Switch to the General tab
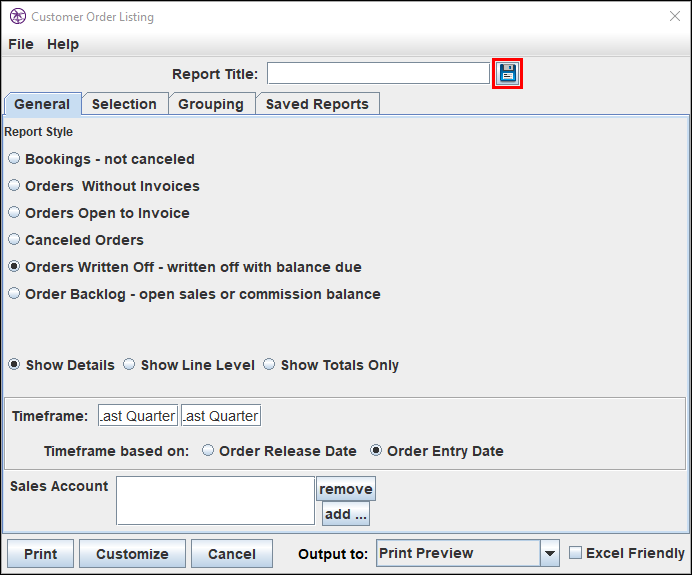Image resolution: width=692 pixels, height=575 pixels. (42, 104)
